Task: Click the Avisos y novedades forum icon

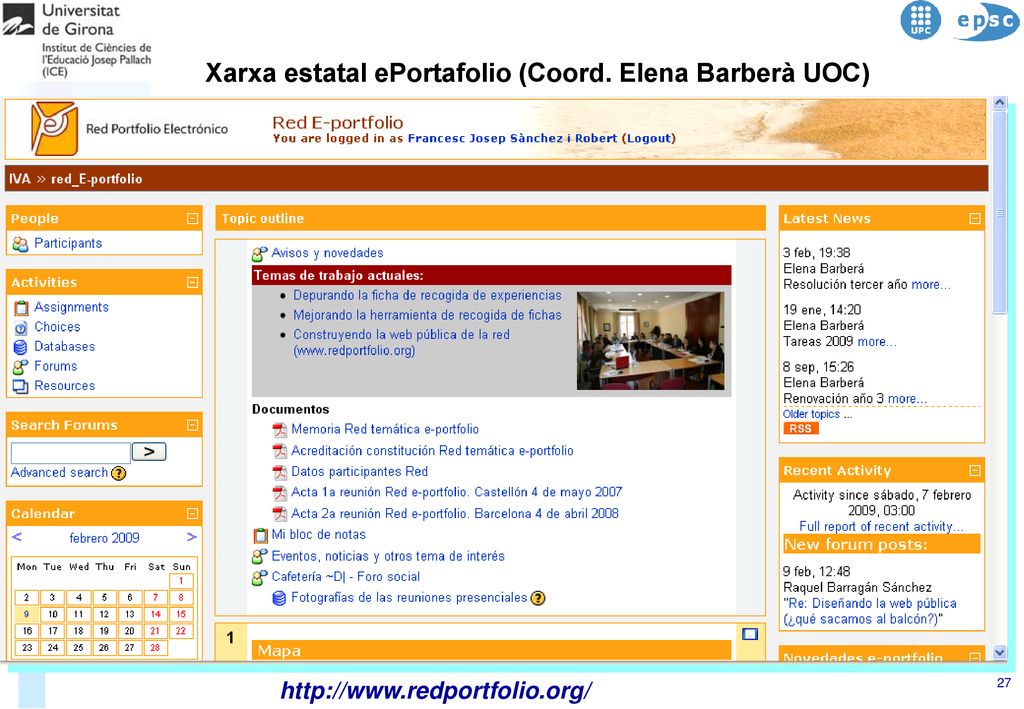Action: pos(260,253)
